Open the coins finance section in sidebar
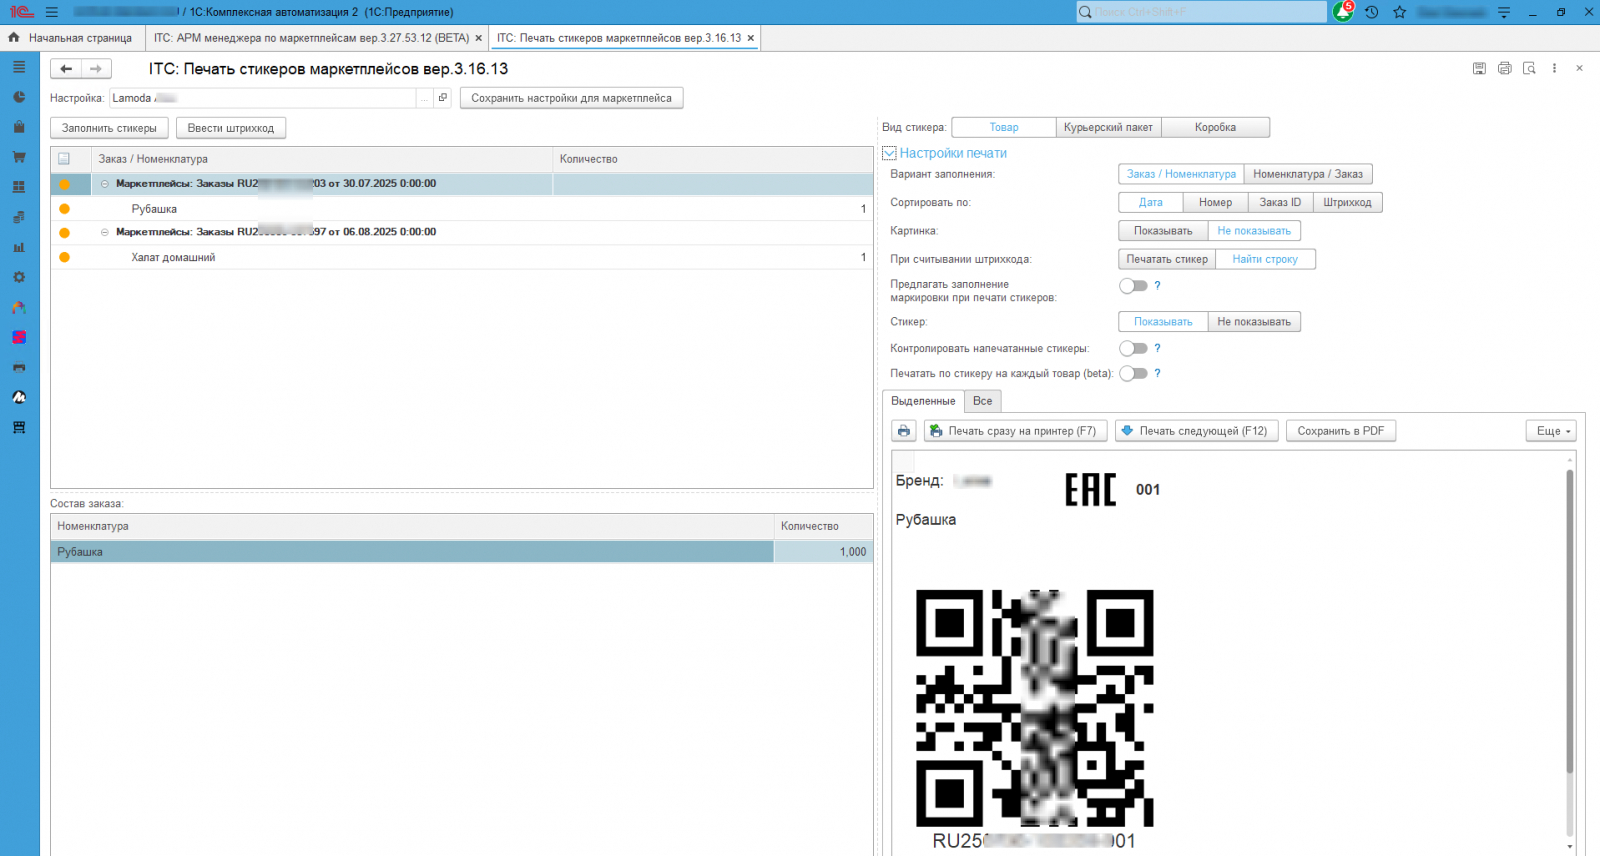 point(19,217)
